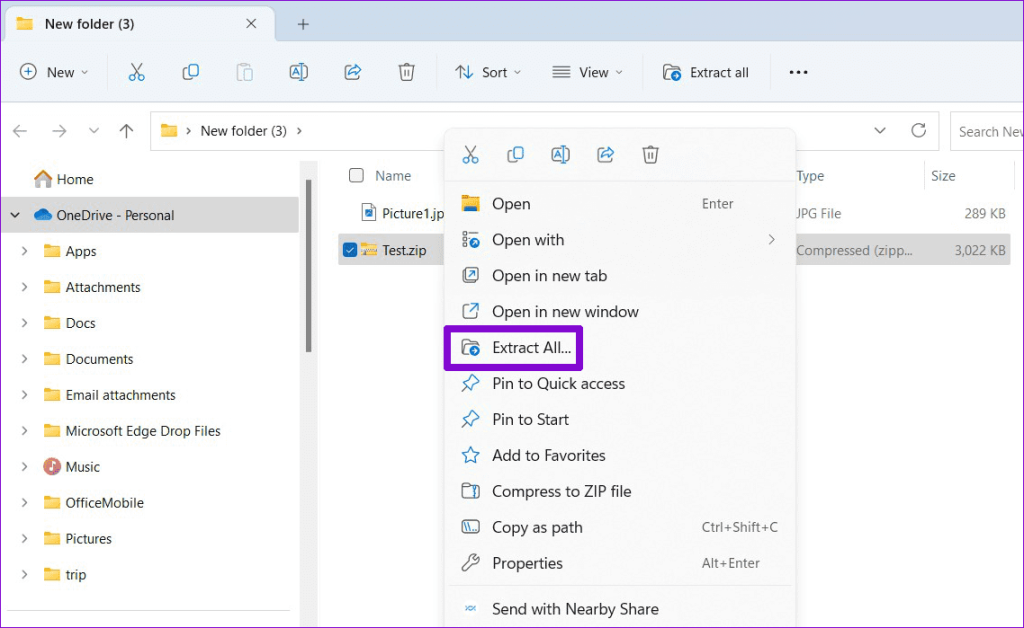Screen dimensions: 1024x628
Task: Sort by the Name column header
Action: pyautogui.click(x=392, y=176)
